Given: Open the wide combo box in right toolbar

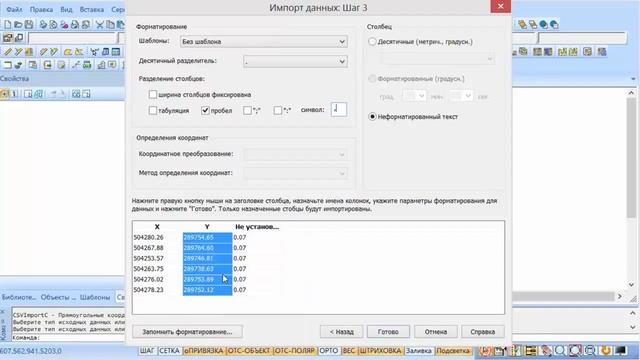Looking at the screenshot, I should coord(582,38).
